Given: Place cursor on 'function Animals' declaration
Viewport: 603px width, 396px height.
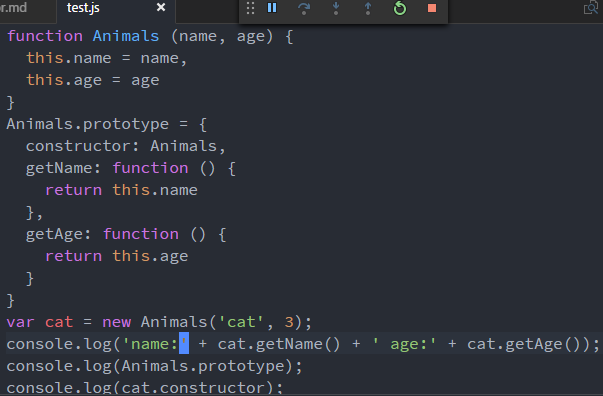Looking at the screenshot, I should coord(83,36).
